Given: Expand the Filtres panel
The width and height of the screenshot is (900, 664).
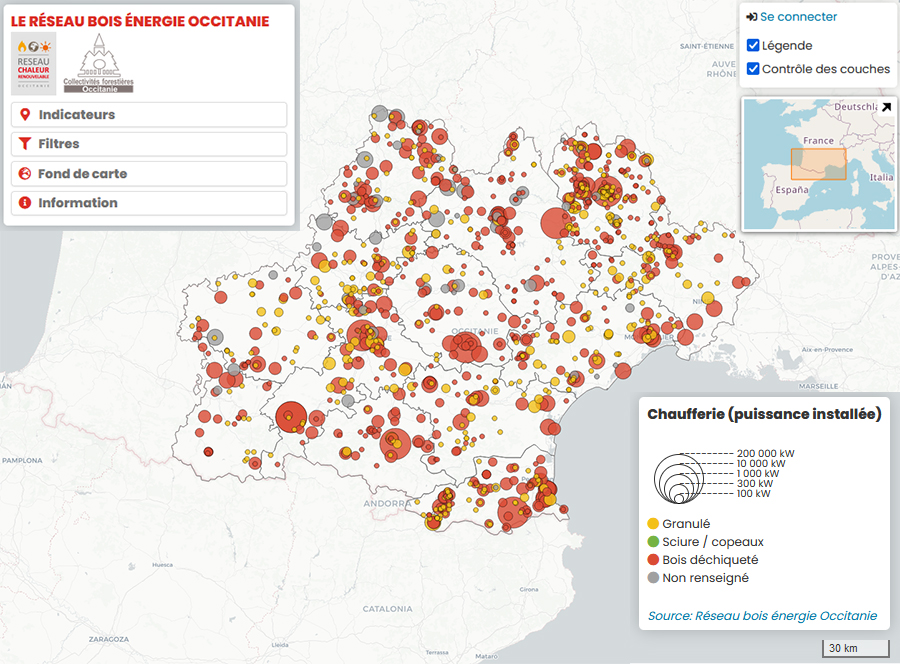Looking at the screenshot, I should (150, 144).
